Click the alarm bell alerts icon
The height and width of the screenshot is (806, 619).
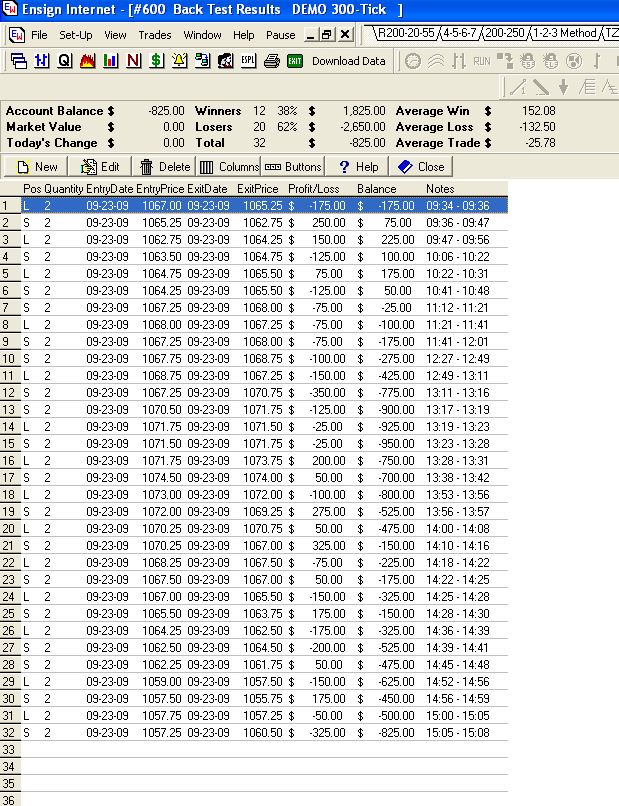click(x=179, y=61)
